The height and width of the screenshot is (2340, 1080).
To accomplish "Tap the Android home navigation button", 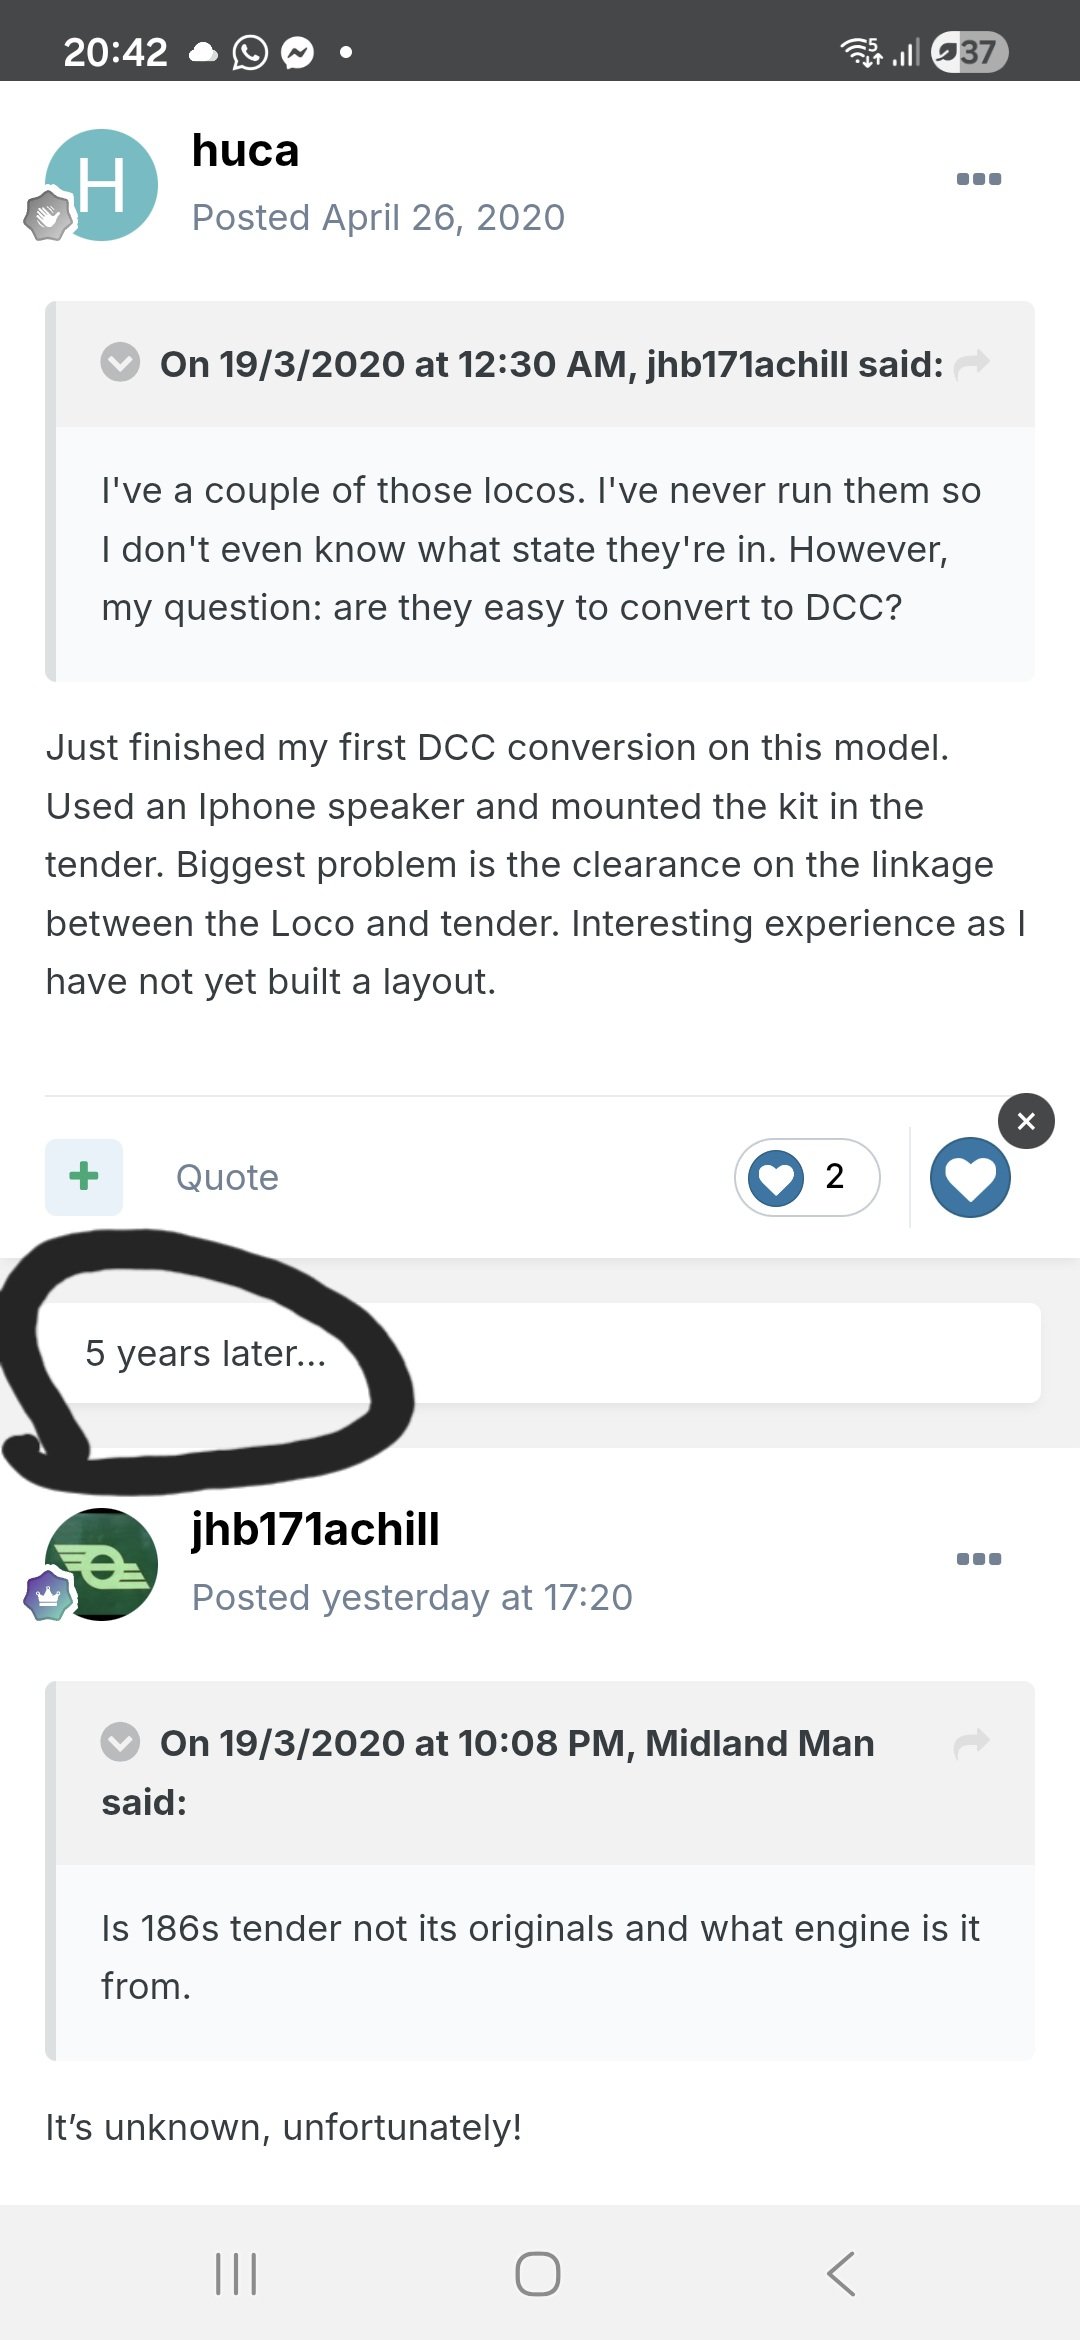I will point(538,2274).
